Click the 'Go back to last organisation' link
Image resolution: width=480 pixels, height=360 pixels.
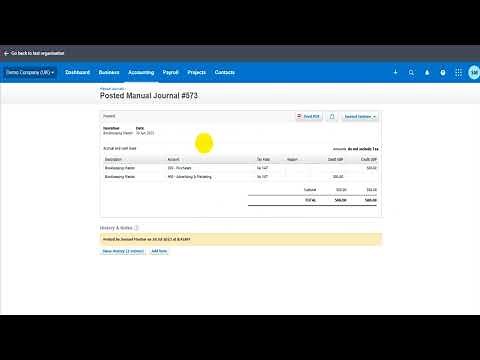pyautogui.click(x=37, y=53)
